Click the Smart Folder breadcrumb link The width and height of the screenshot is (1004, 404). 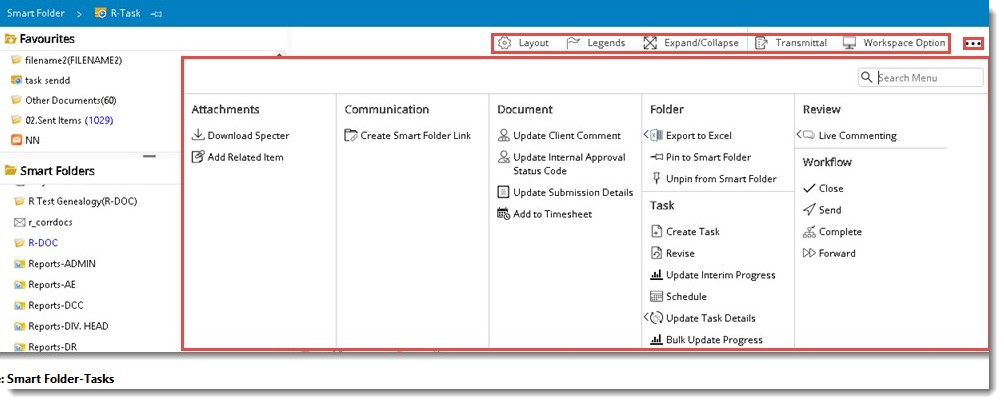click(x=36, y=13)
